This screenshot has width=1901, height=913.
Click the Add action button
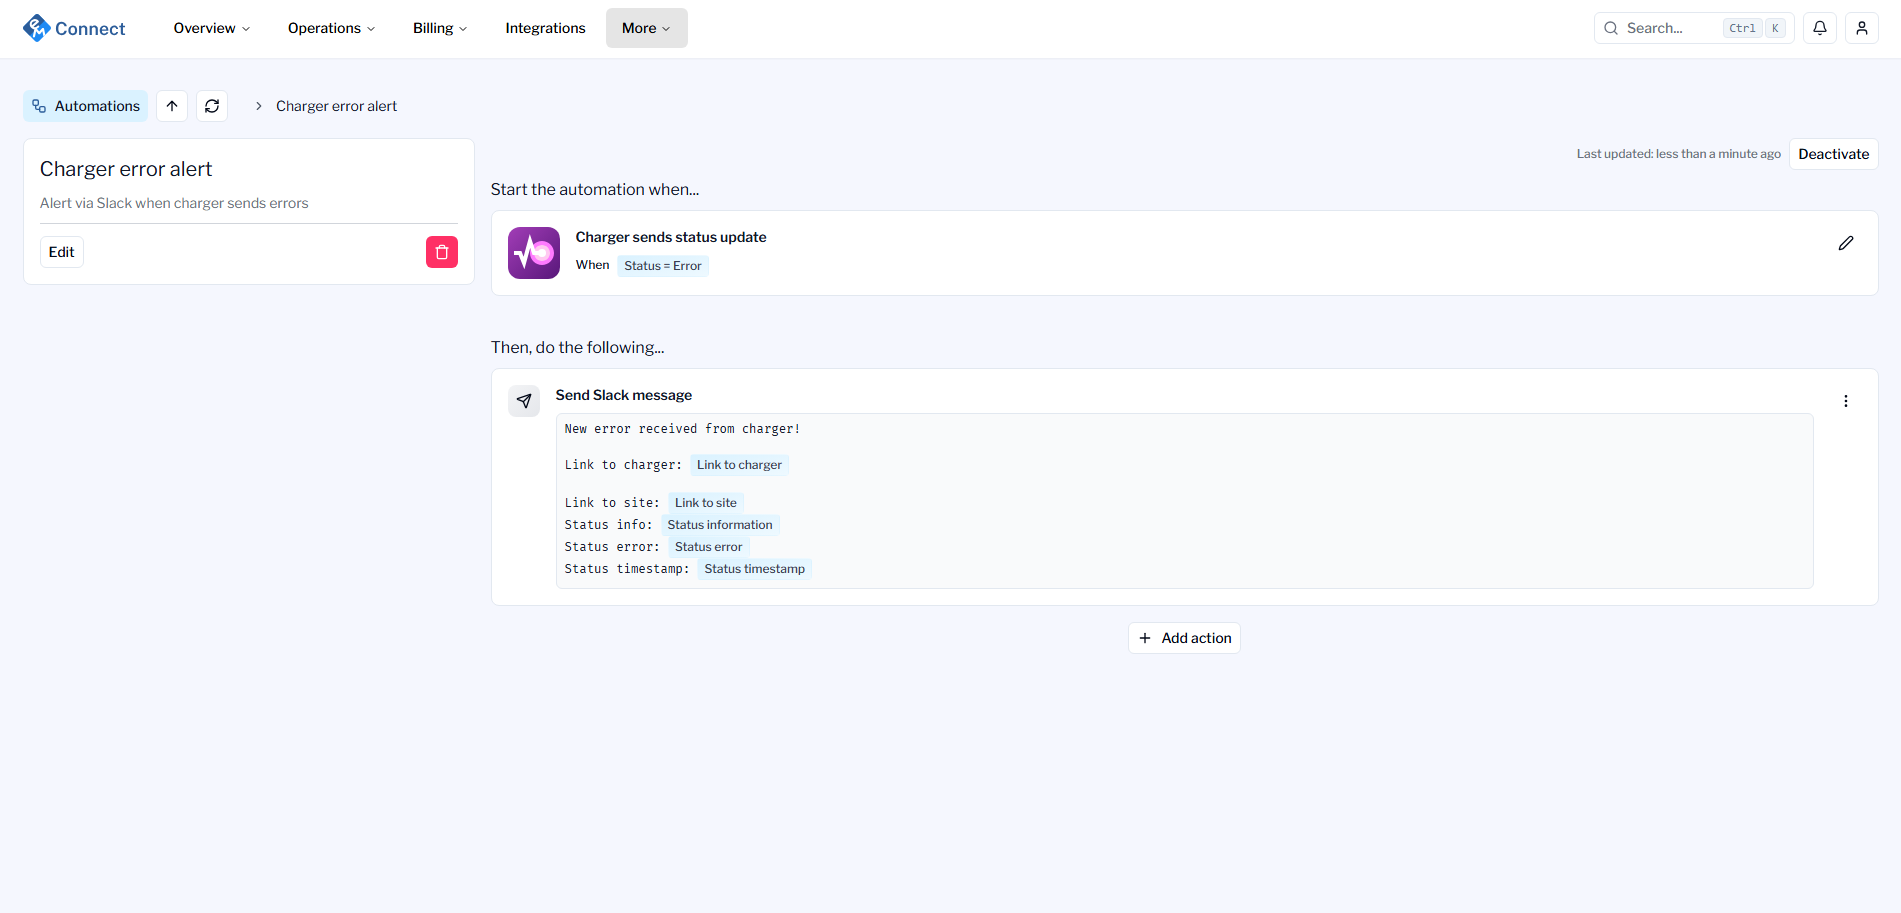pyautogui.click(x=1184, y=638)
